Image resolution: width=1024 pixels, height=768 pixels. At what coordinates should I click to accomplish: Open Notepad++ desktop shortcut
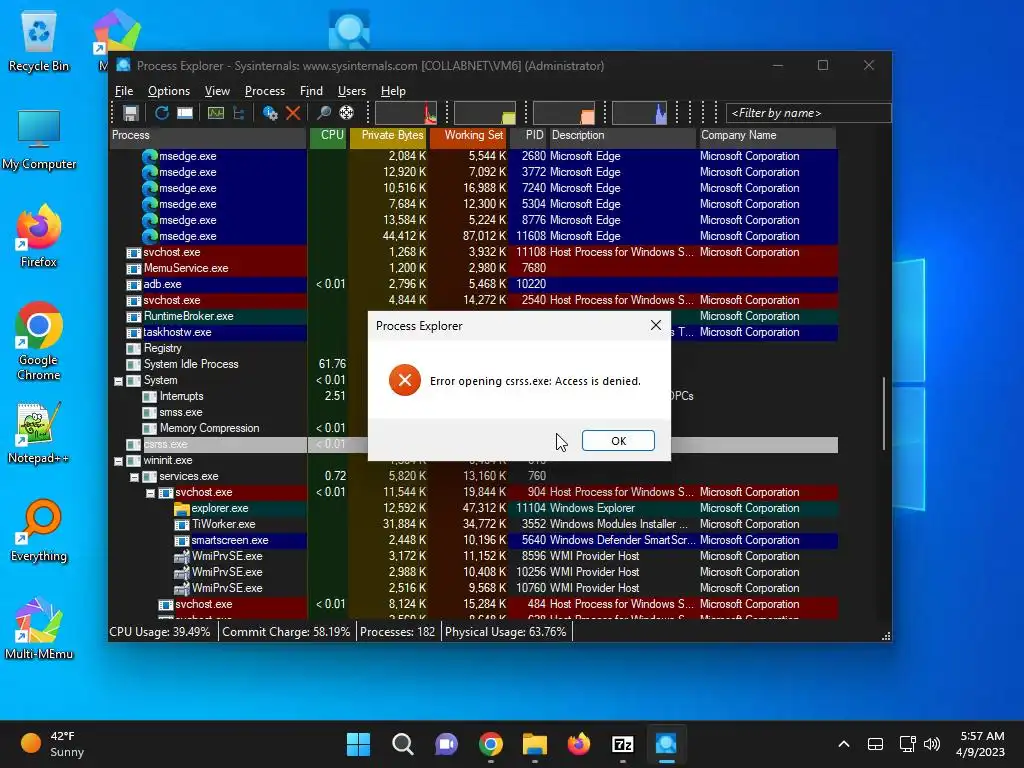39,434
